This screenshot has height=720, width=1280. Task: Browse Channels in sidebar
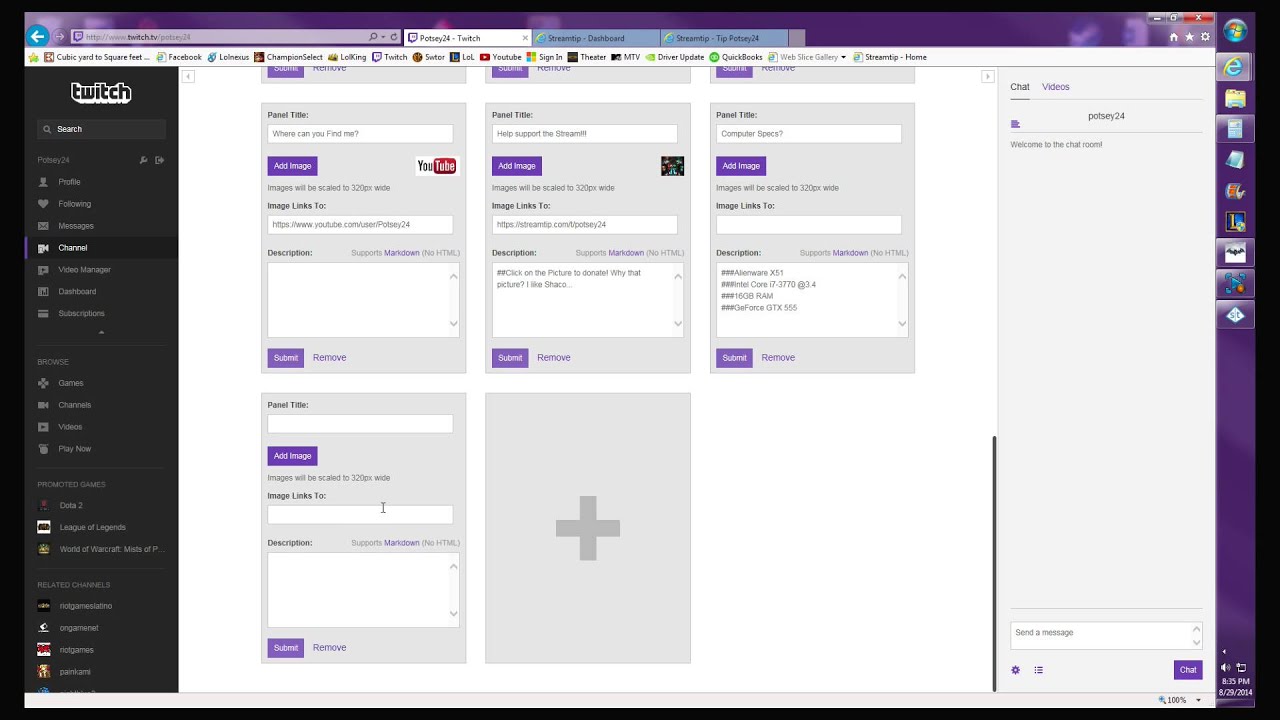pos(74,405)
